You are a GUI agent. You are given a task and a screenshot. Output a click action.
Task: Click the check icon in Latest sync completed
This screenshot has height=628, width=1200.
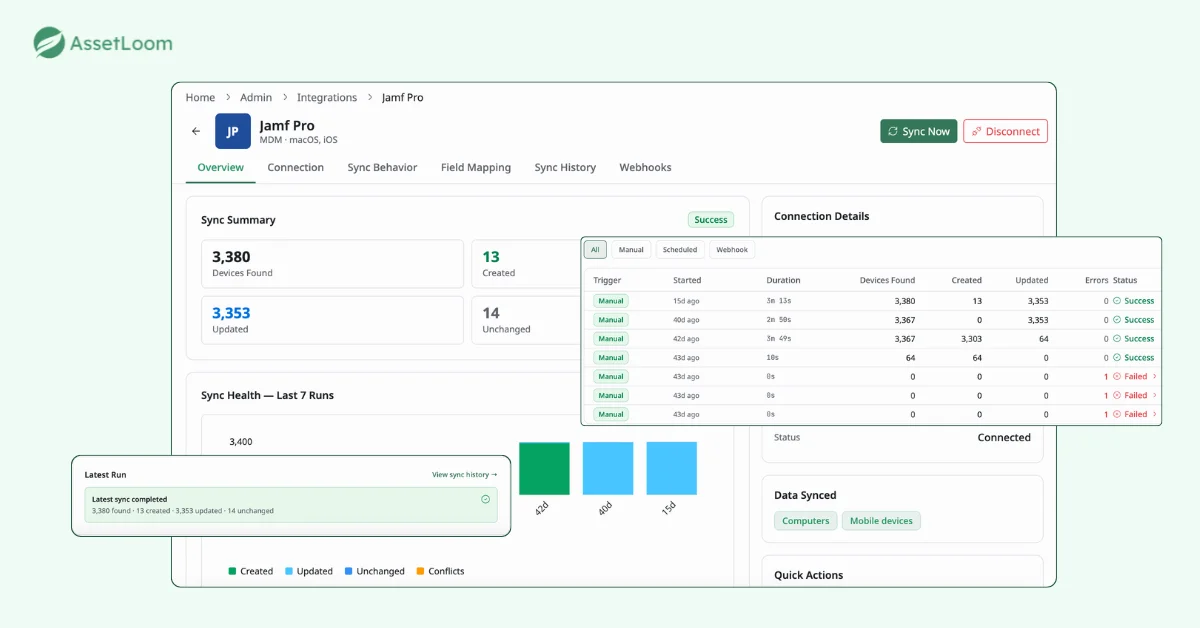click(485, 499)
